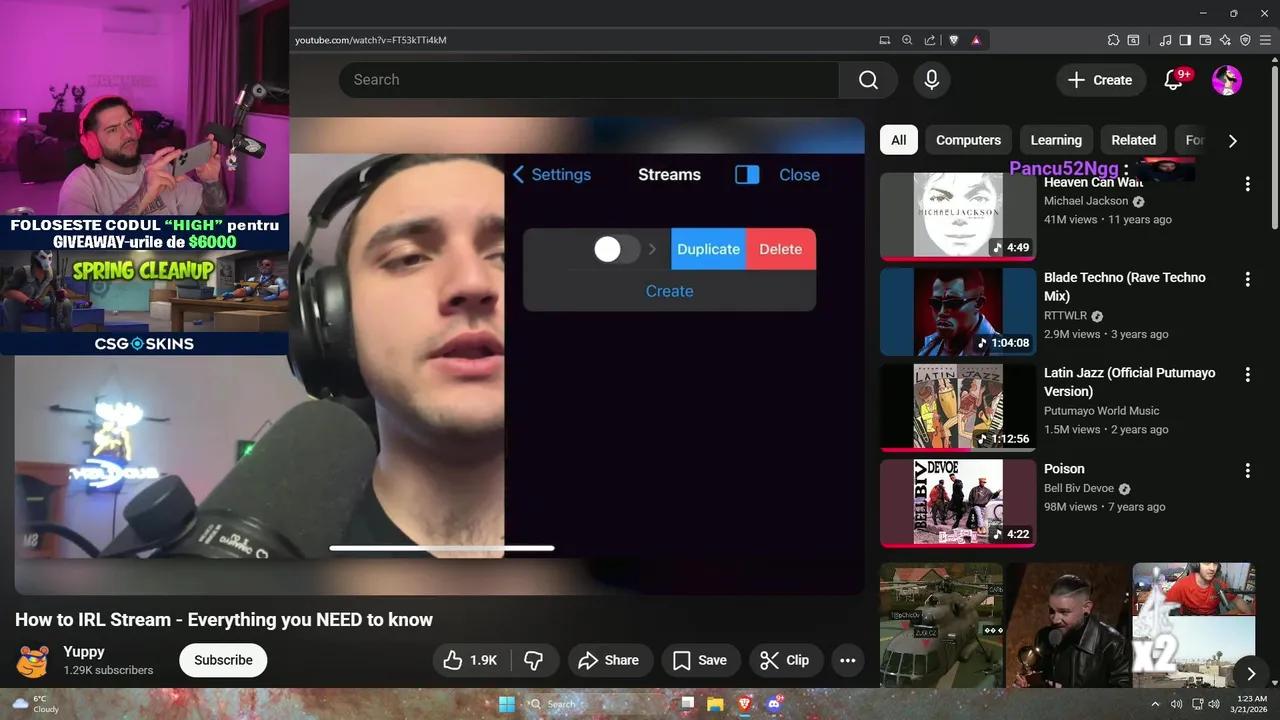Viewport: 1280px width, 720px height.
Task: Click the split-view icon beside Close
Action: click(x=747, y=174)
